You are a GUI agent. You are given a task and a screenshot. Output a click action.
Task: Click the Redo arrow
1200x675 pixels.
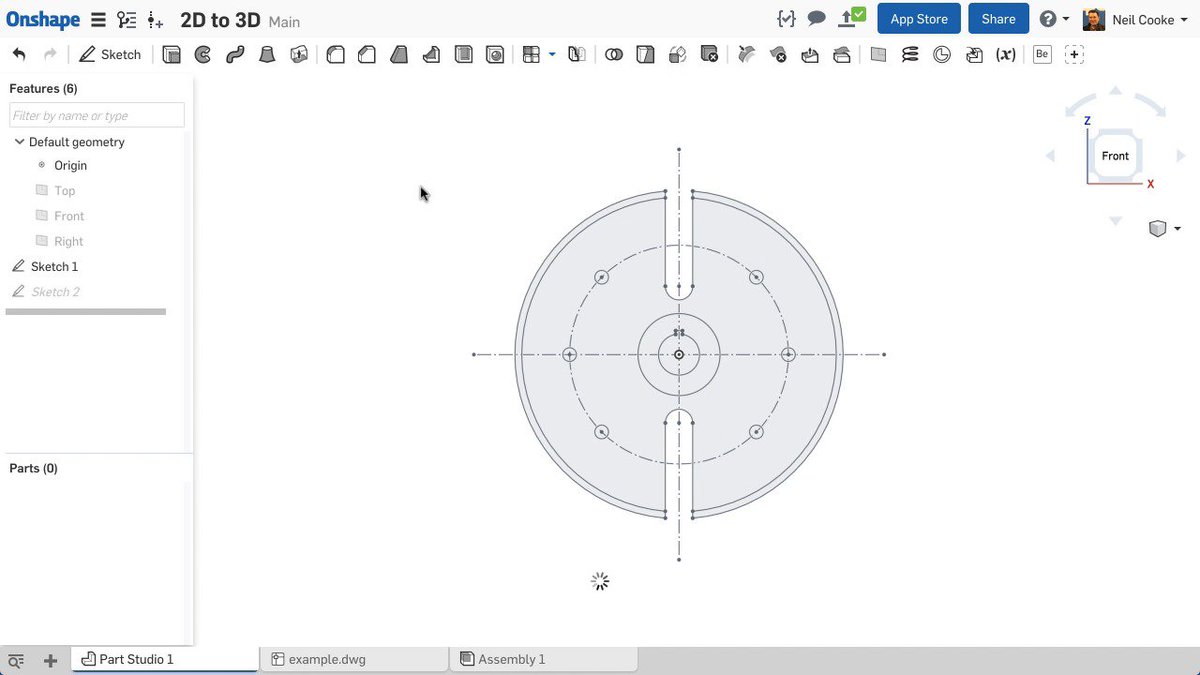point(50,54)
